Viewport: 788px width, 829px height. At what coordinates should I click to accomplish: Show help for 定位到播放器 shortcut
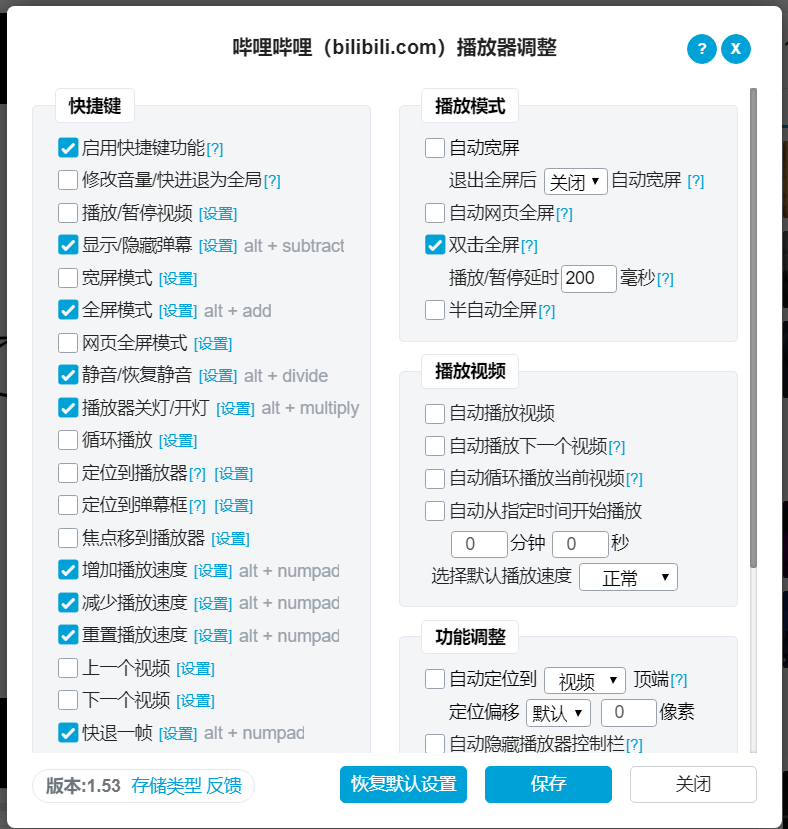197,474
